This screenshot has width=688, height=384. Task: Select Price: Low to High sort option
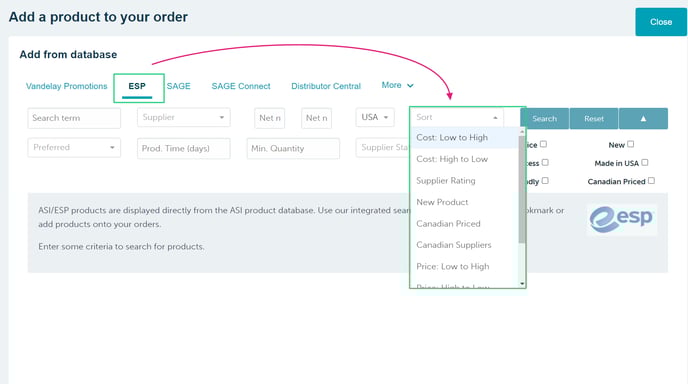click(464, 266)
